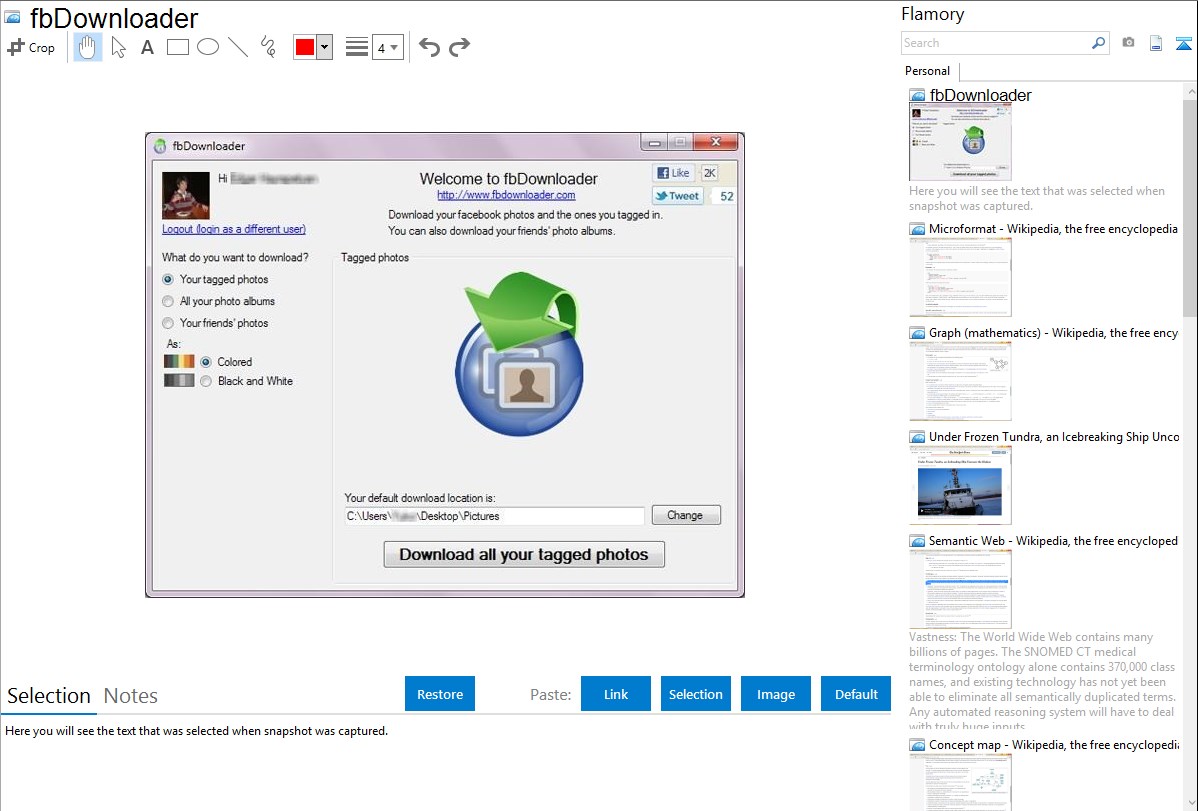Click the fbDownloader title bar icon
The image size is (1198, 811).
160,146
